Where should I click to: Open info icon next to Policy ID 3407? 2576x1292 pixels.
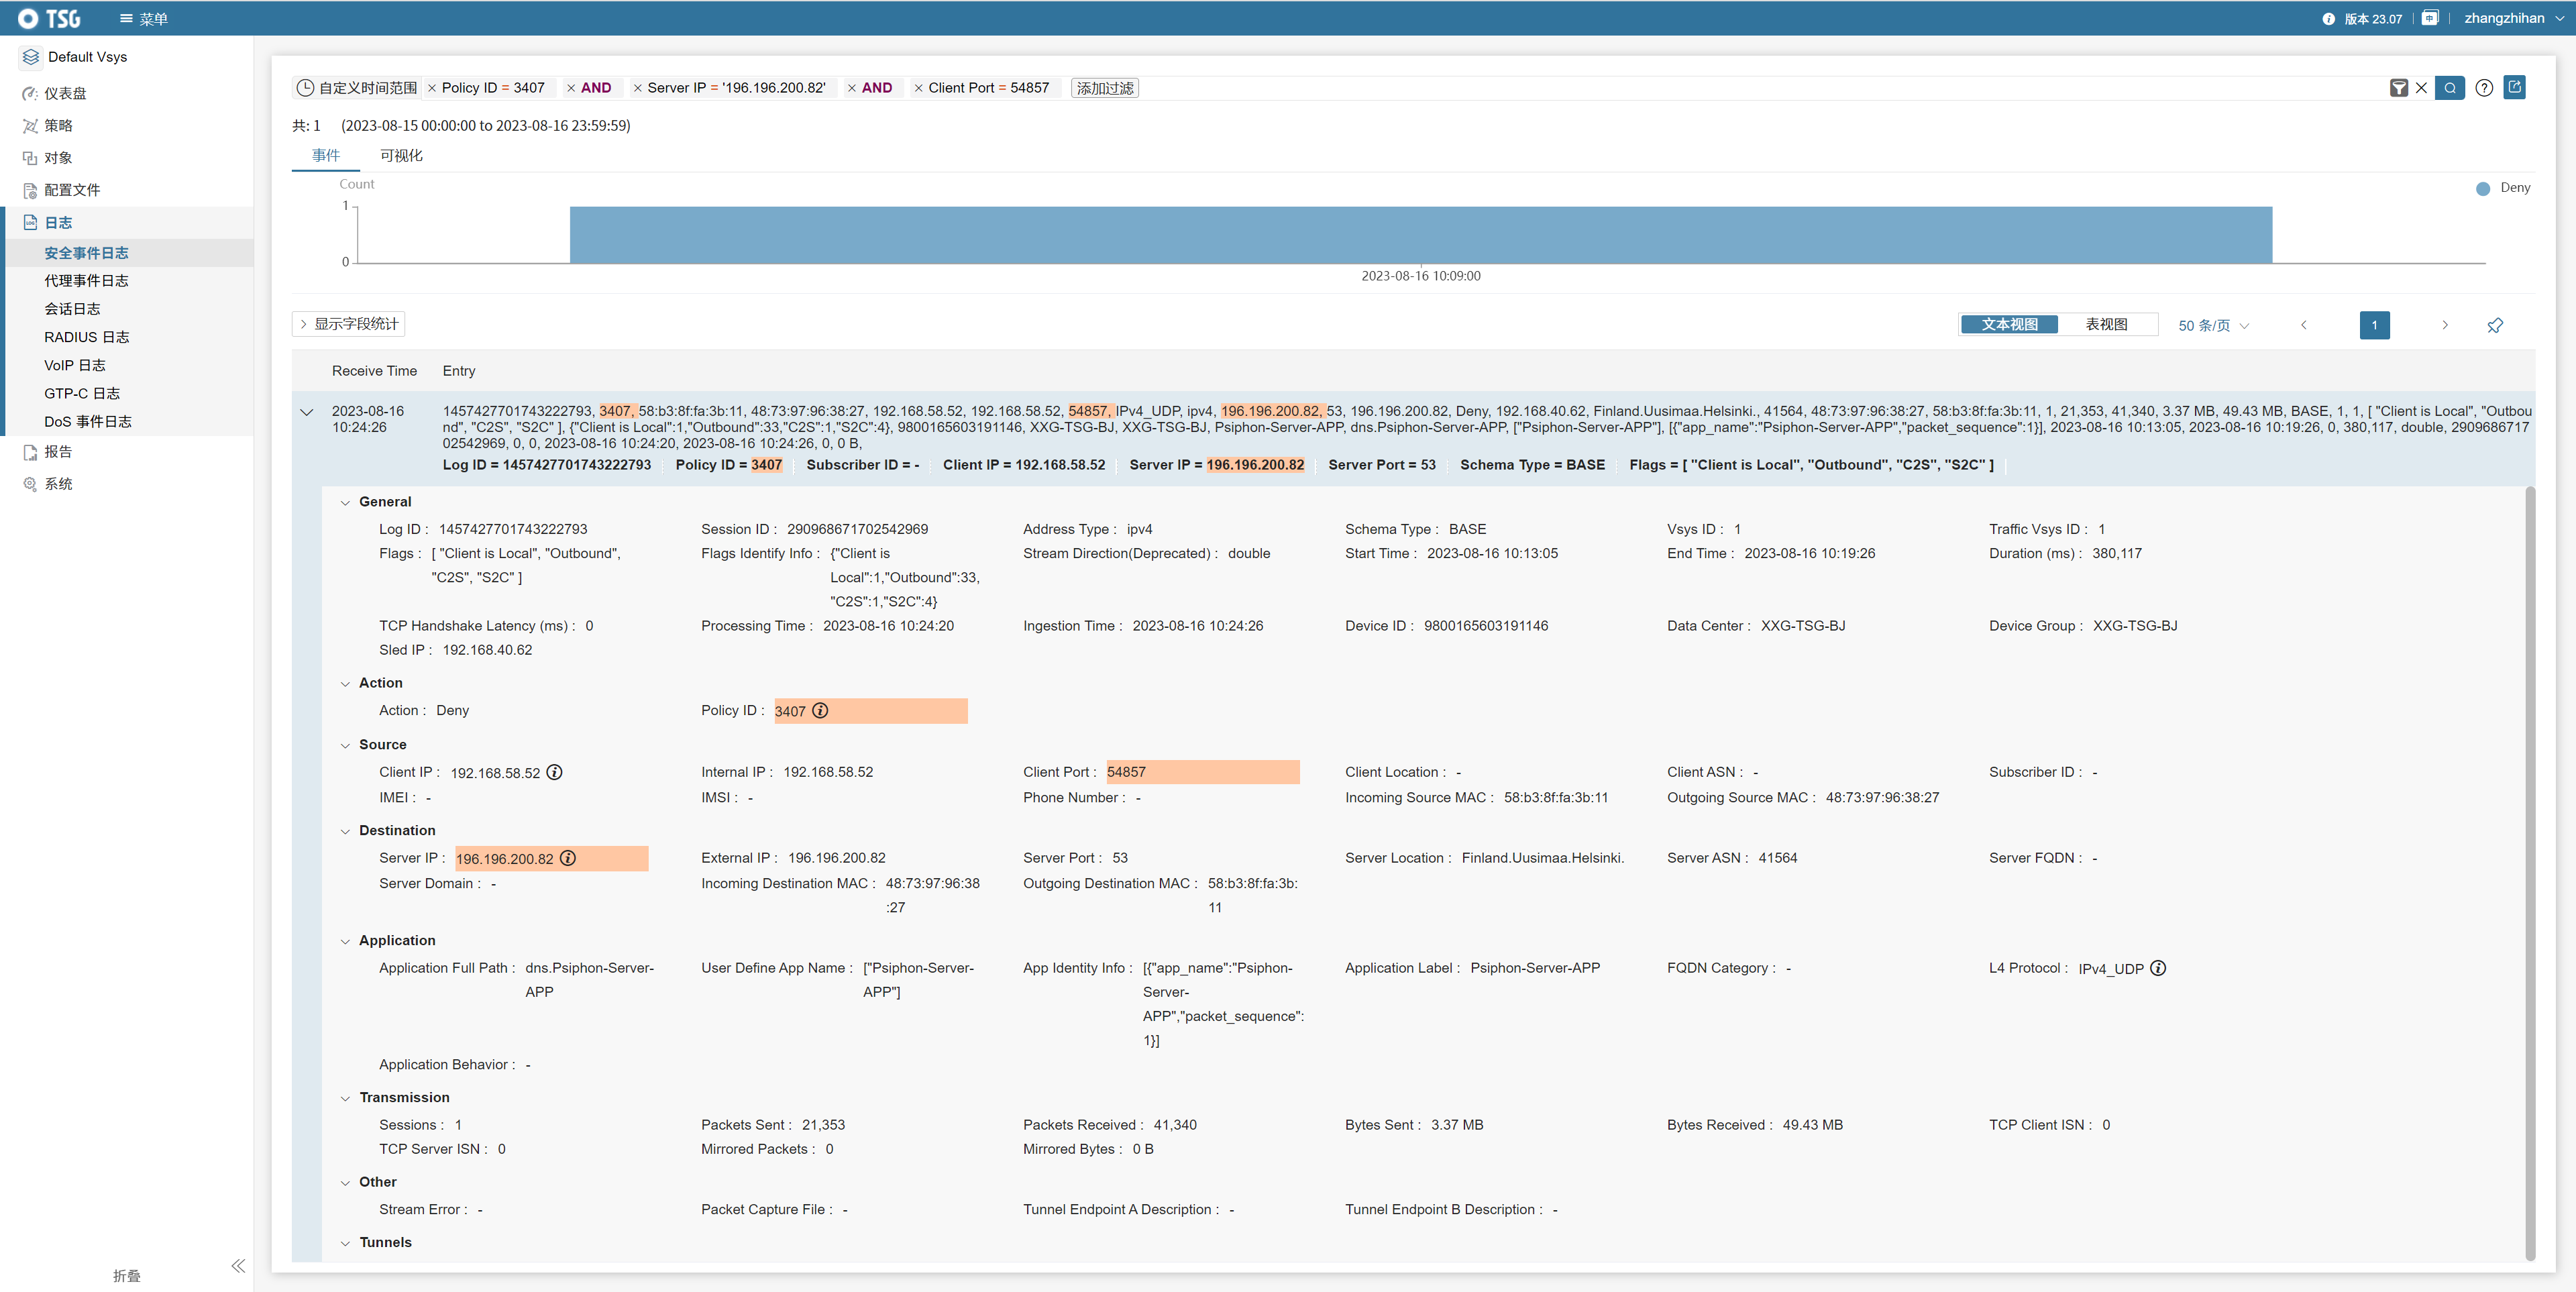(820, 710)
